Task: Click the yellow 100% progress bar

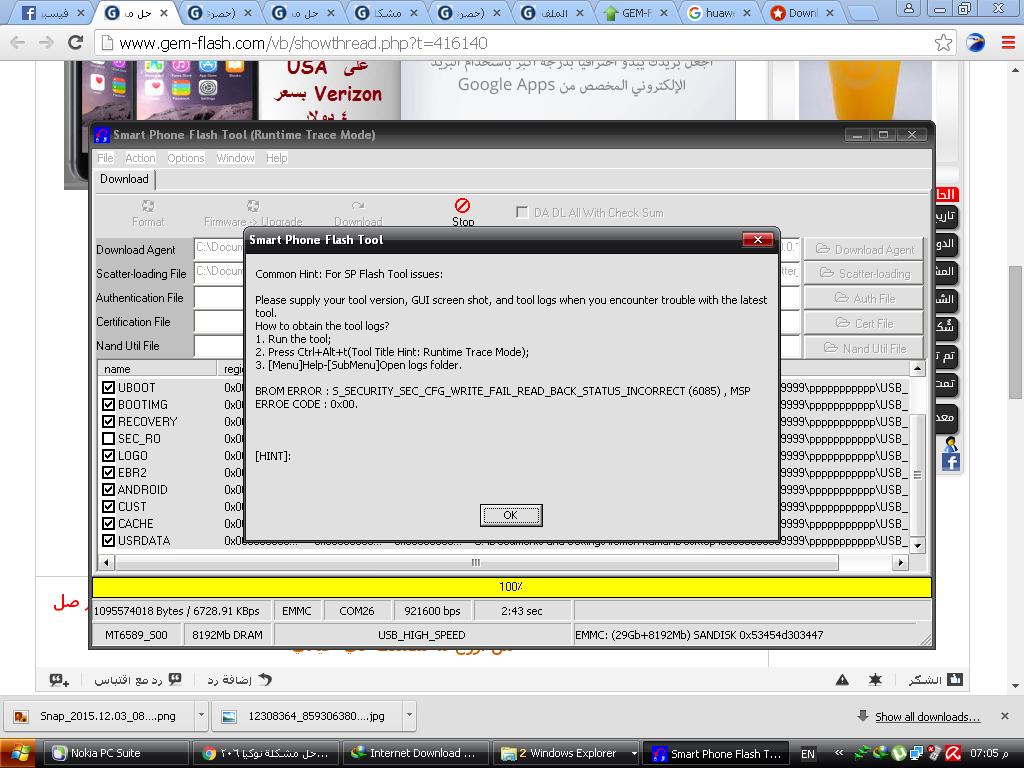Action: [x=511, y=586]
